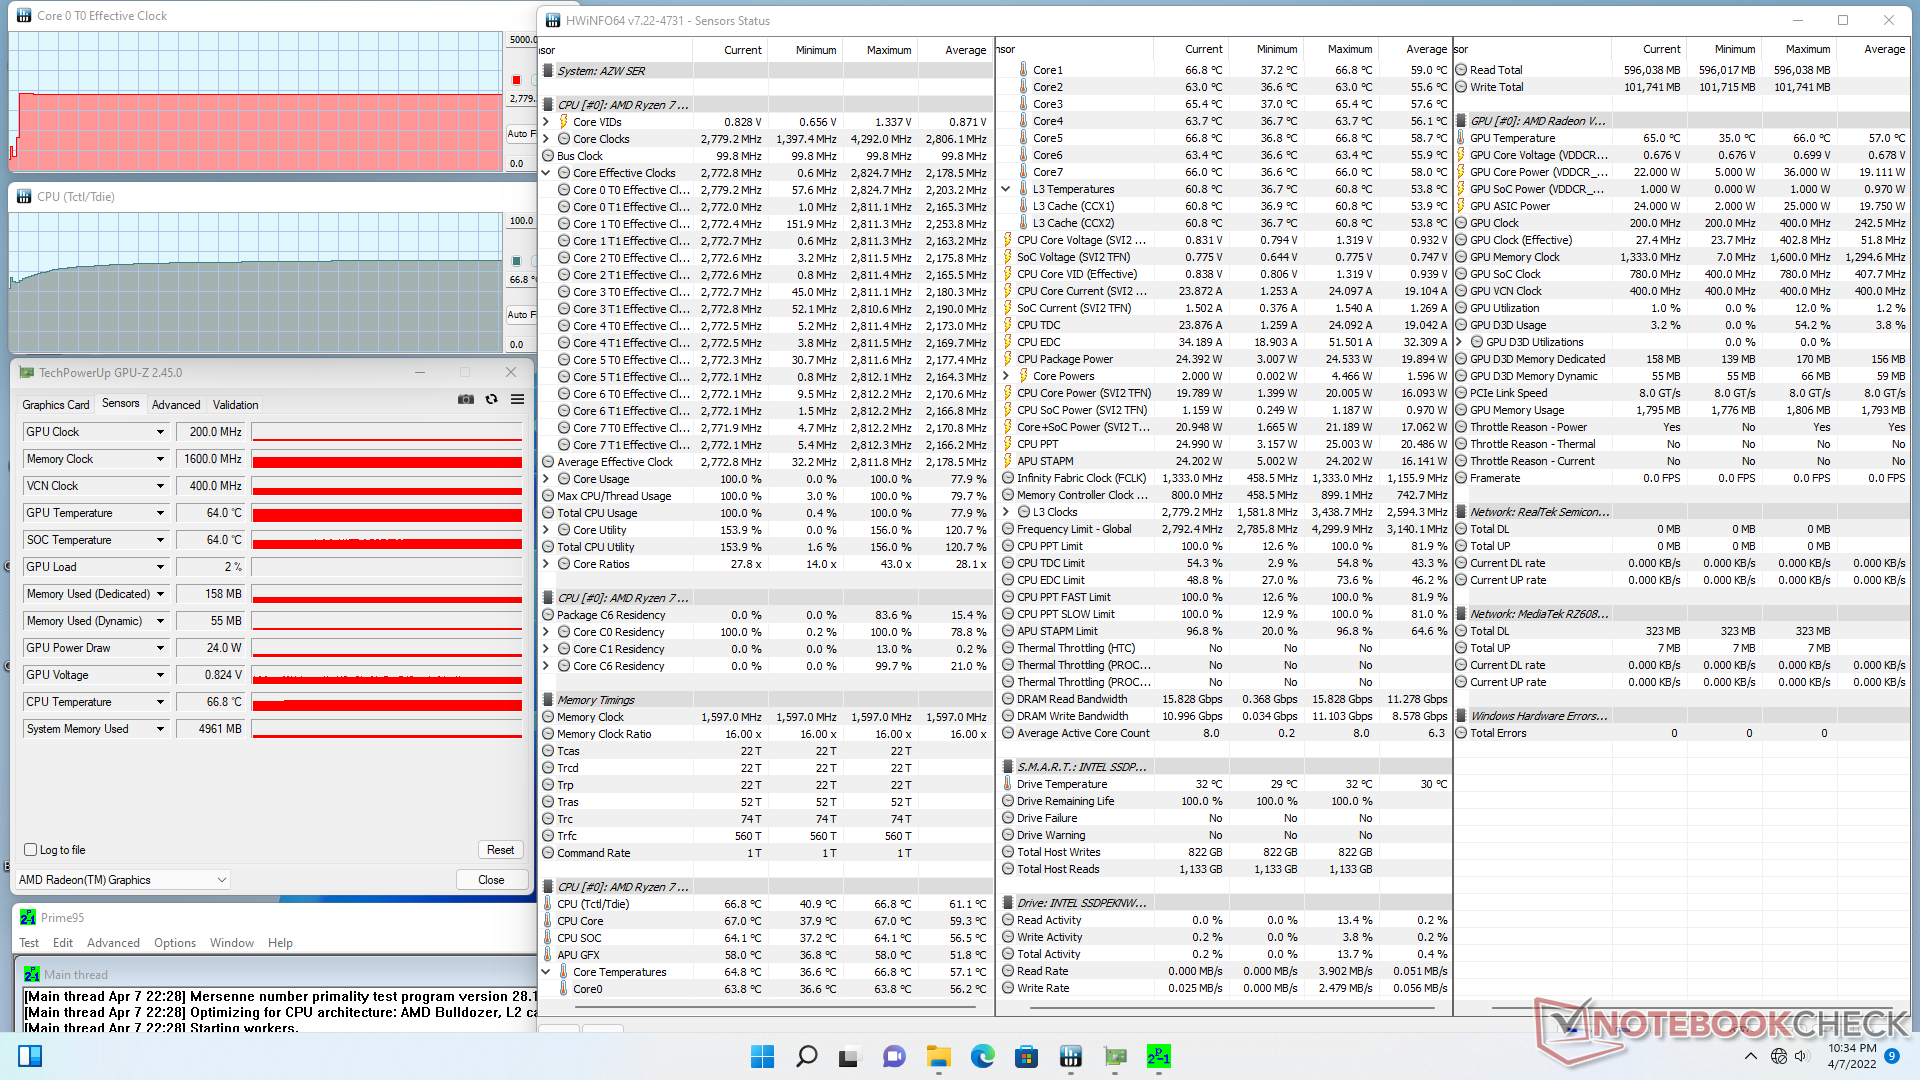Click gray color square in CPU (Tctl/Tdie) graph
The width and height of the screenshot is (1920, 1080).
tap(516, 261)
